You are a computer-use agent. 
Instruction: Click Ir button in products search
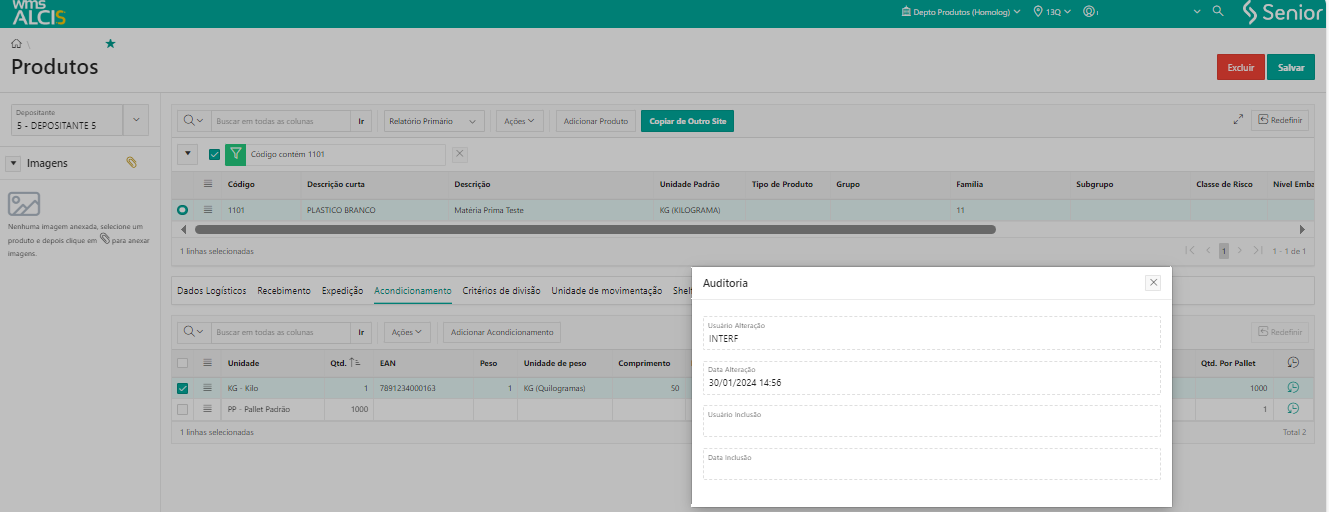[x=362, y=121]
